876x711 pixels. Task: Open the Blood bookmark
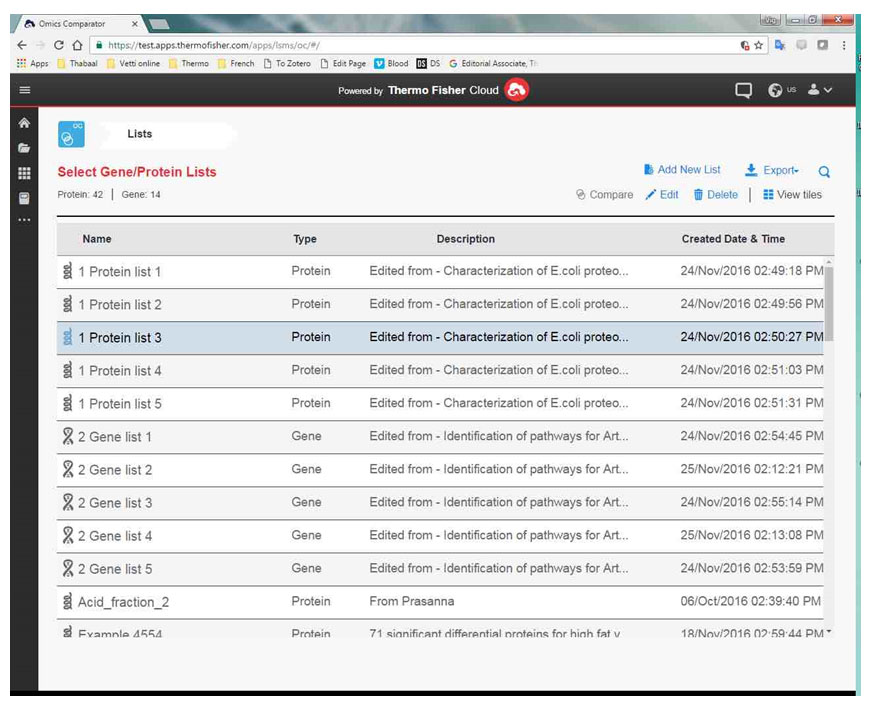(x=392, y=63)
